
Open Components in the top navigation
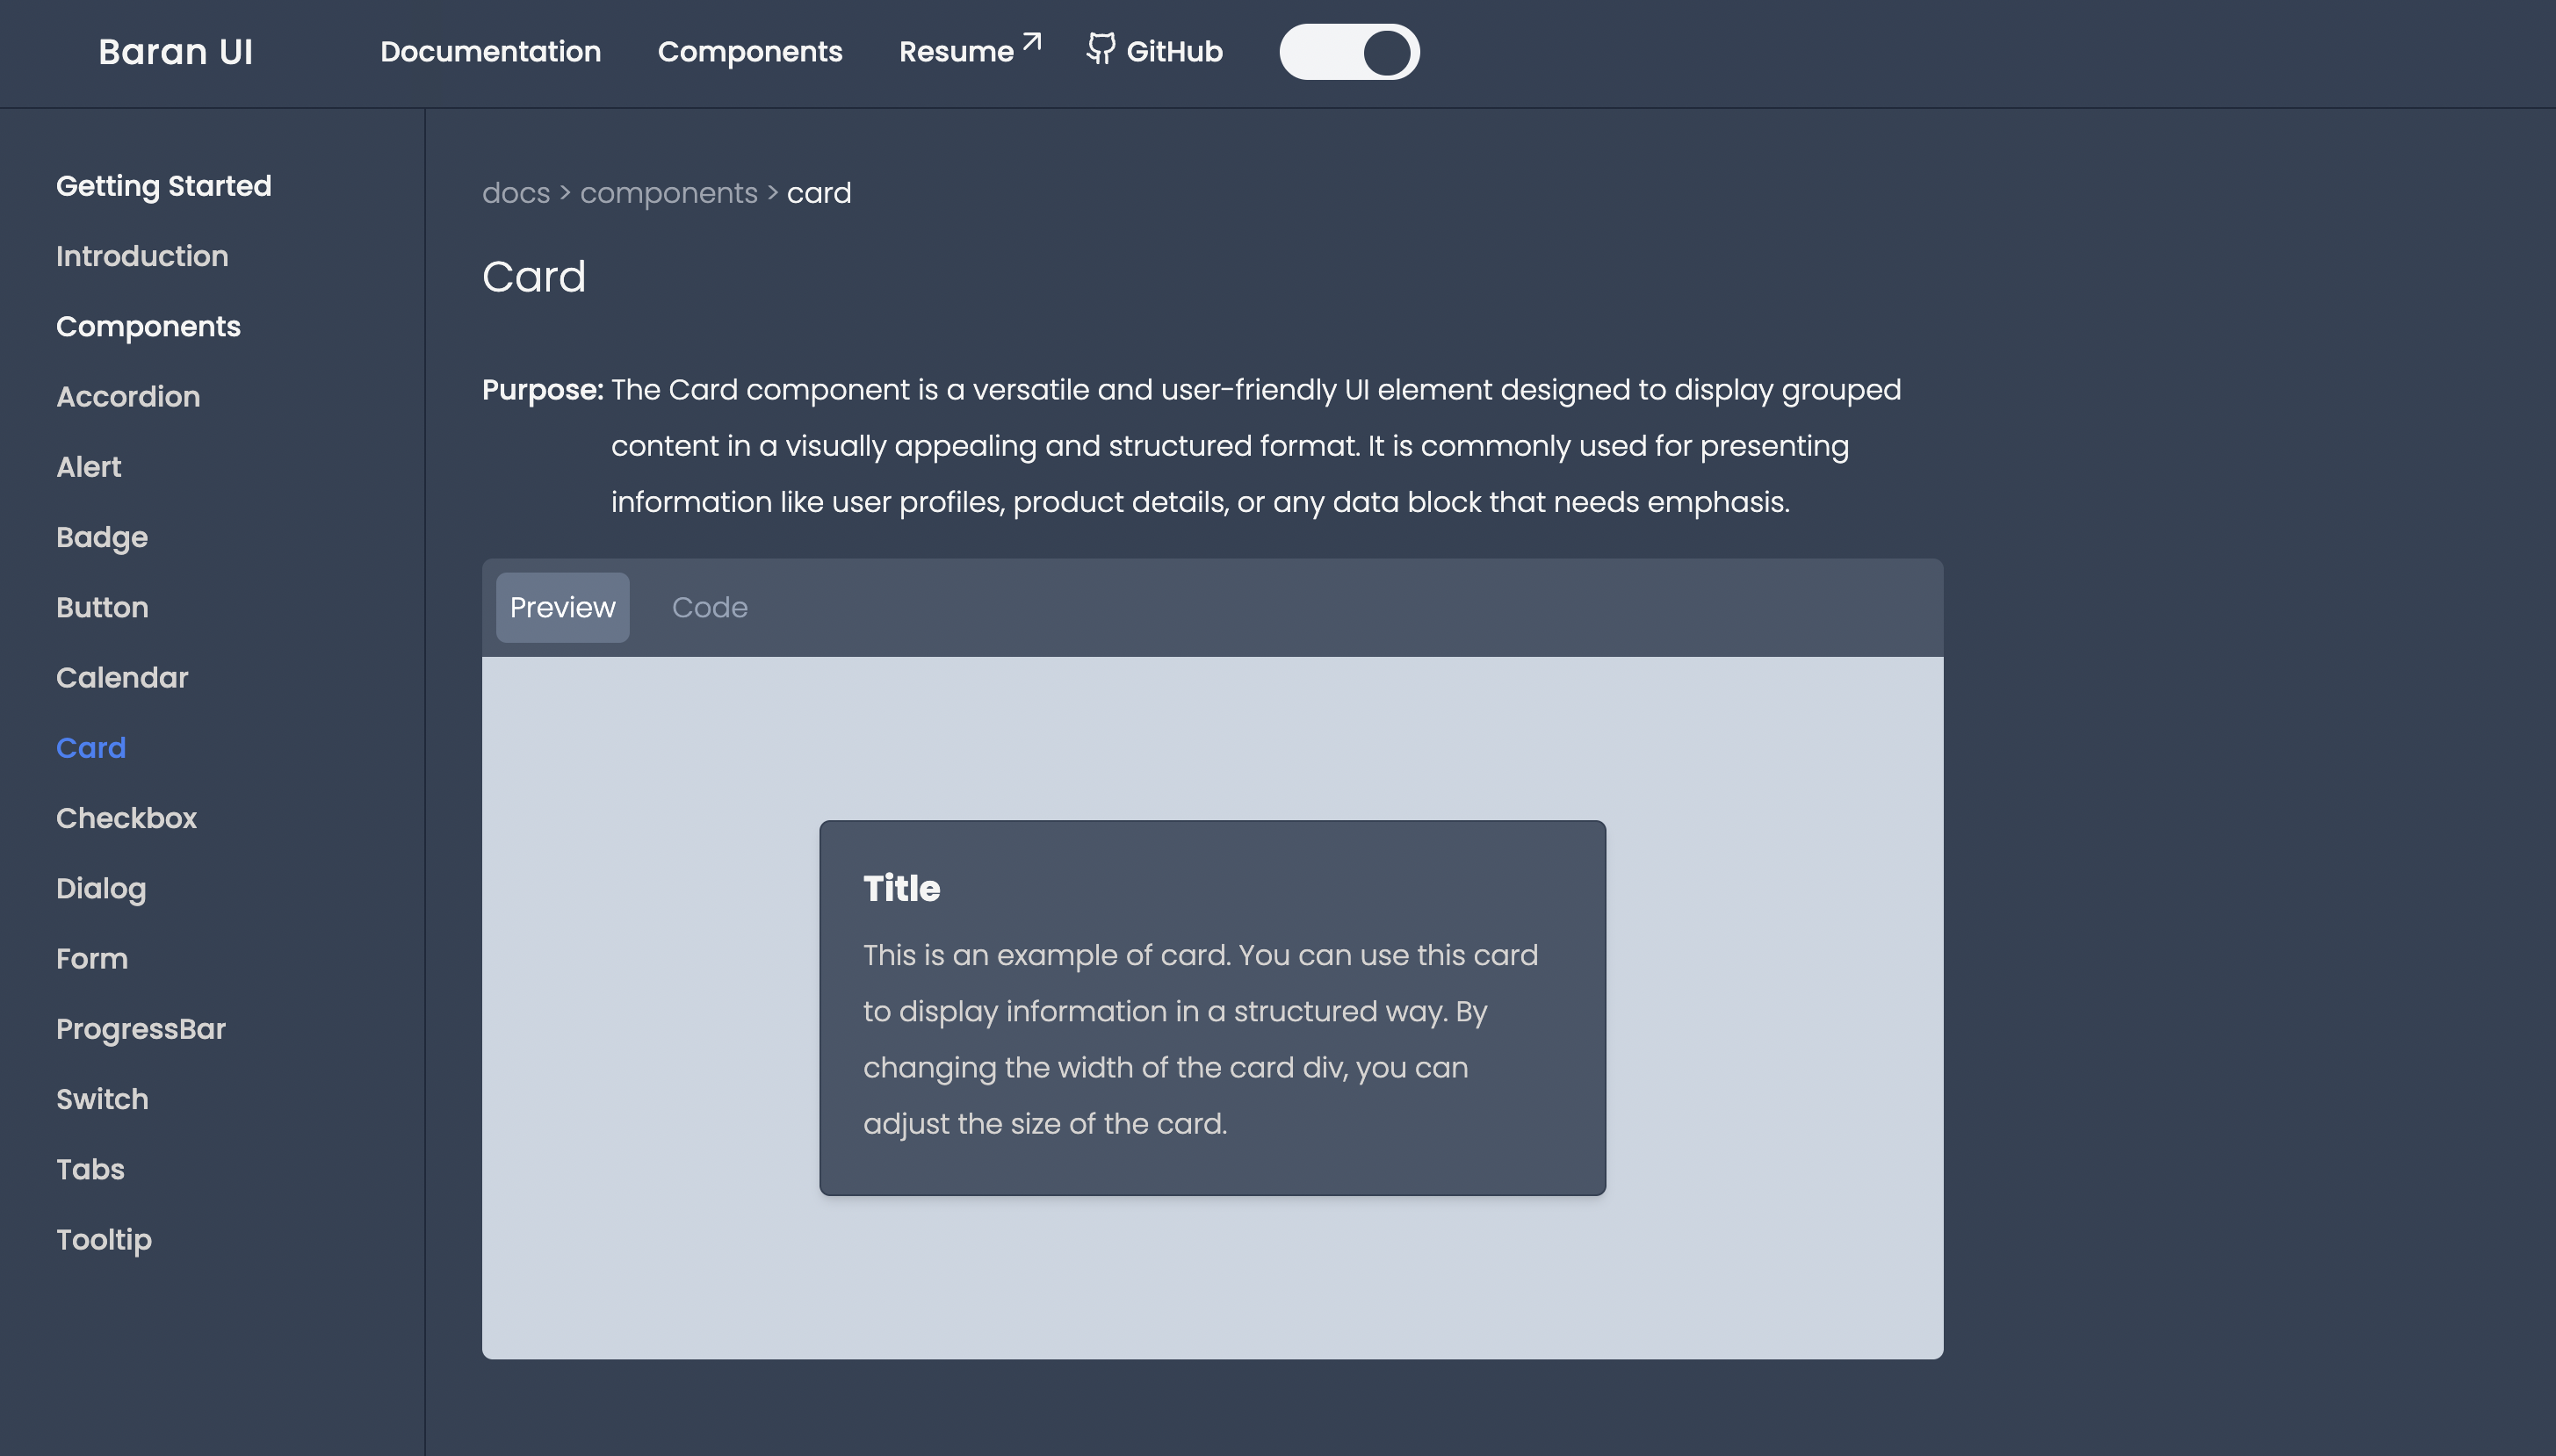click(x=750, y=52)
